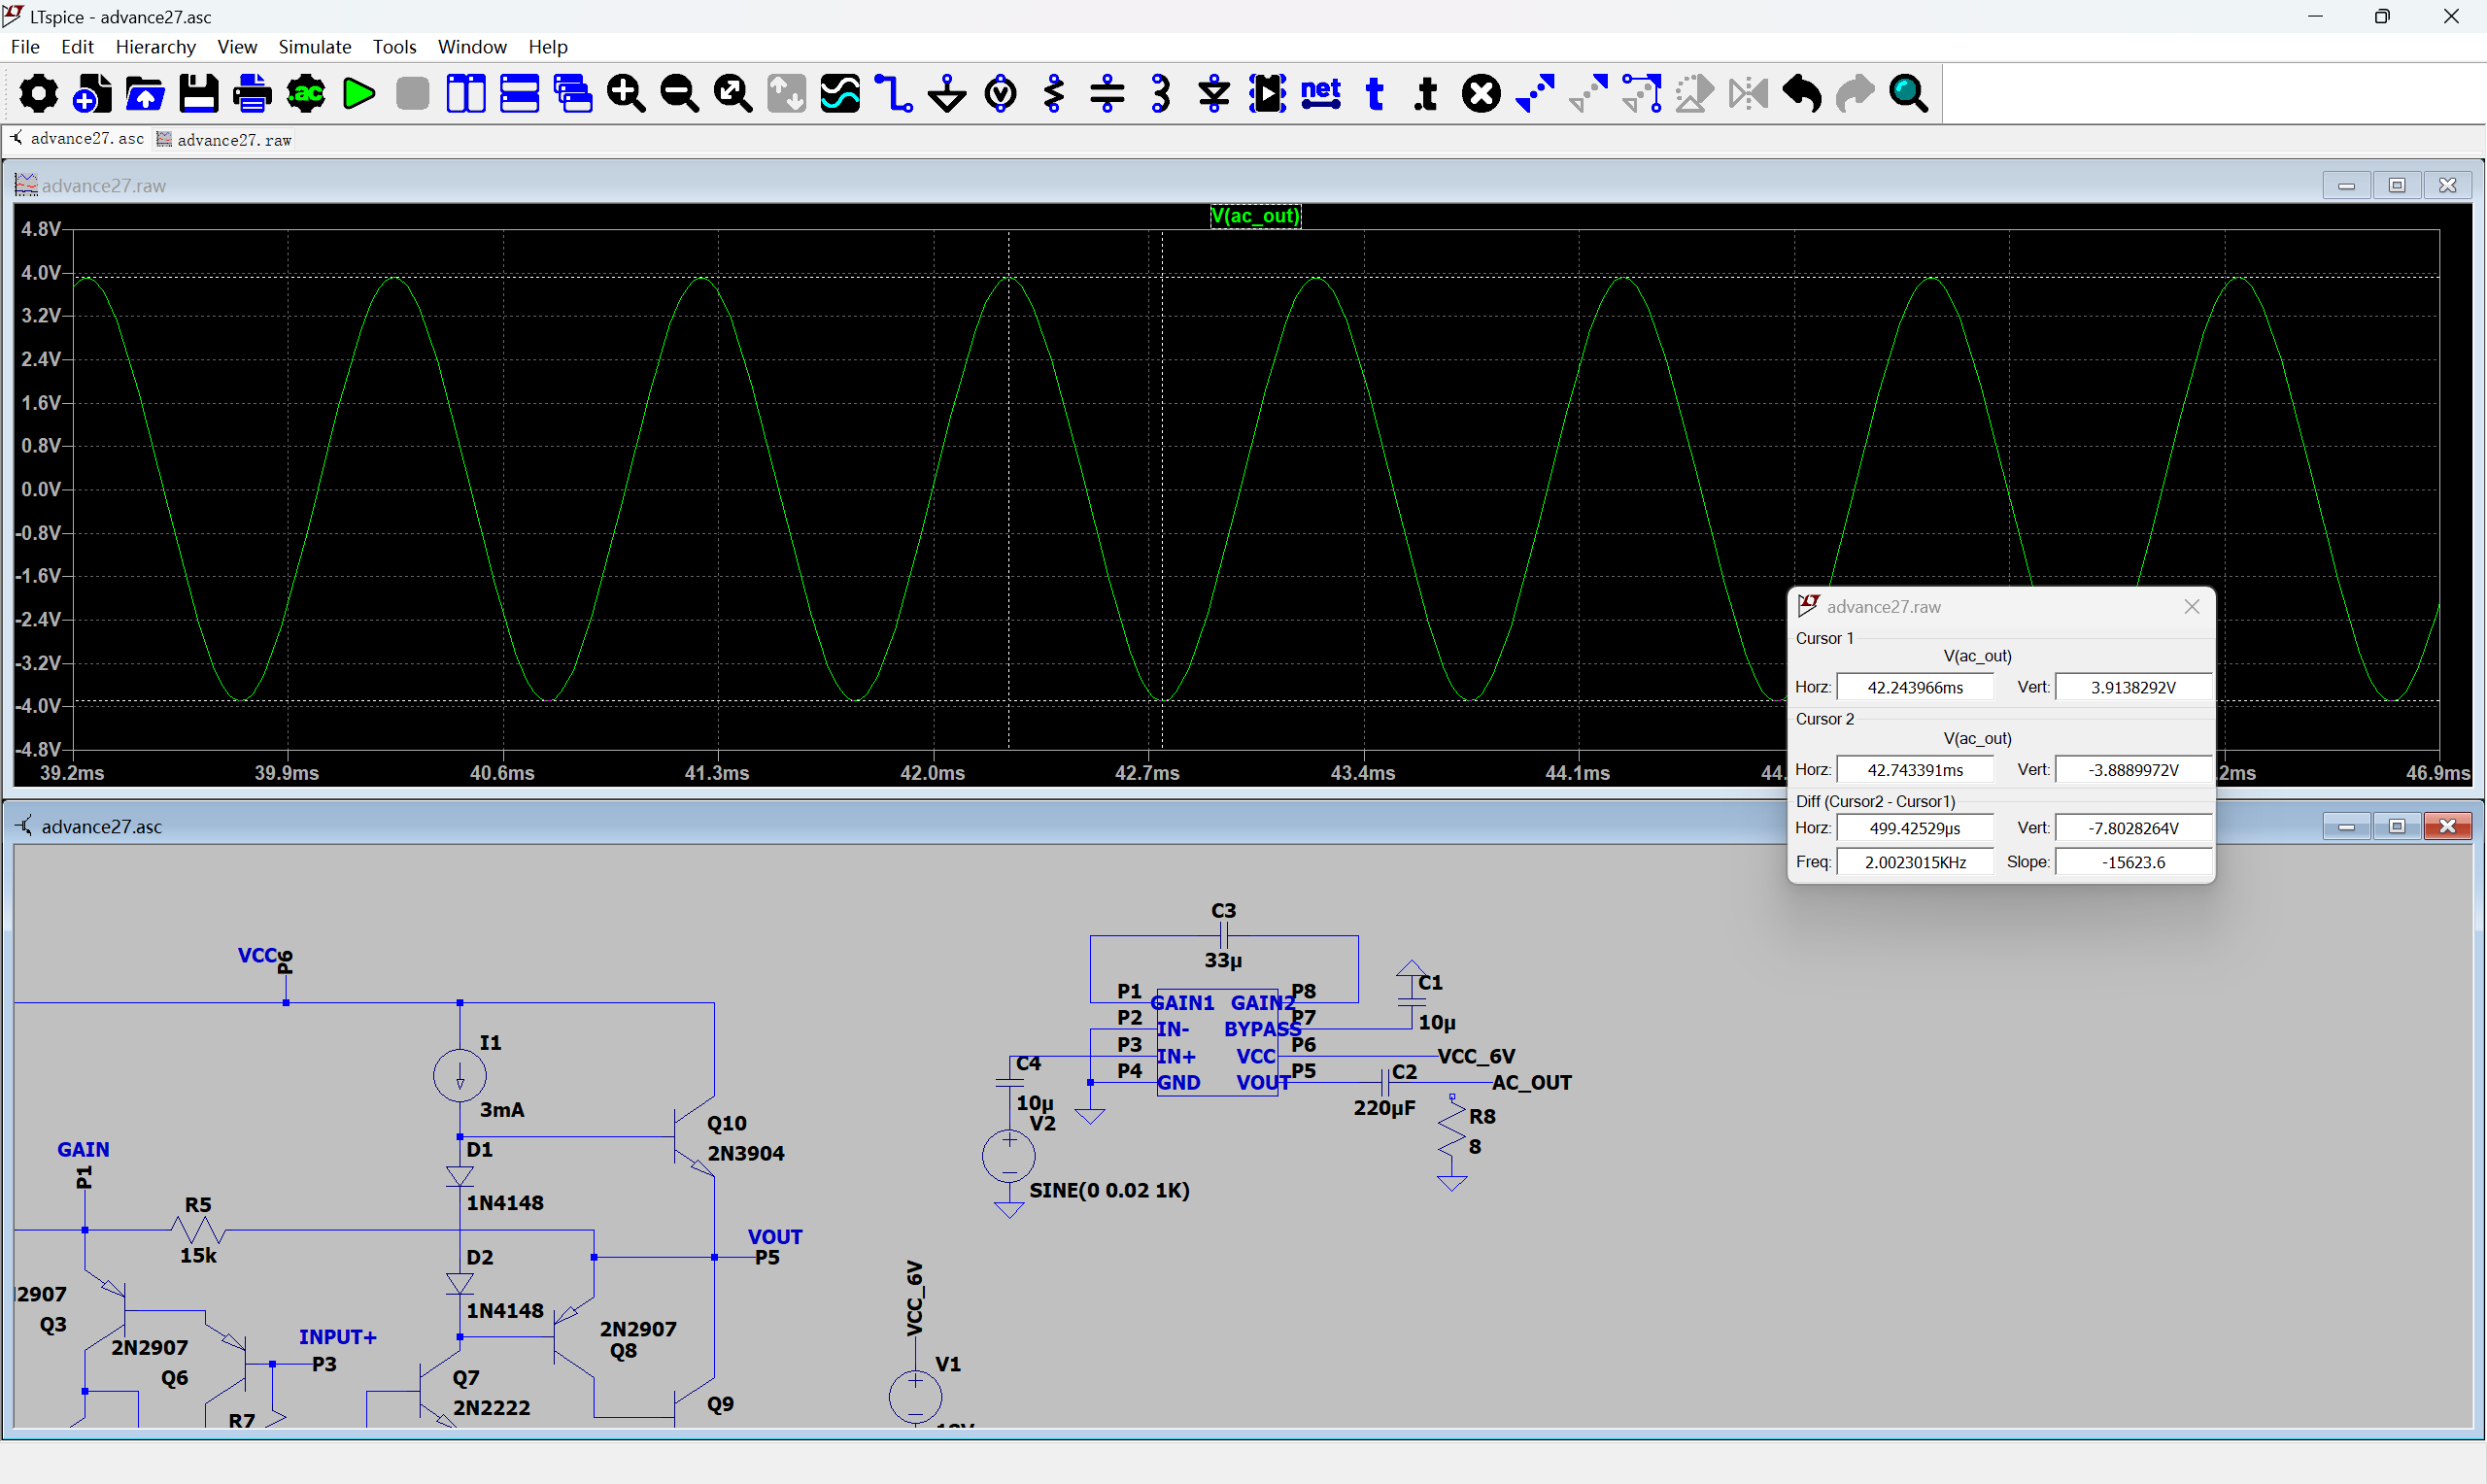Minimize the advance27.asc schematic window
This screenshot has width=2487, height=1484.
pyautogui.click(x=2346, y=826)
